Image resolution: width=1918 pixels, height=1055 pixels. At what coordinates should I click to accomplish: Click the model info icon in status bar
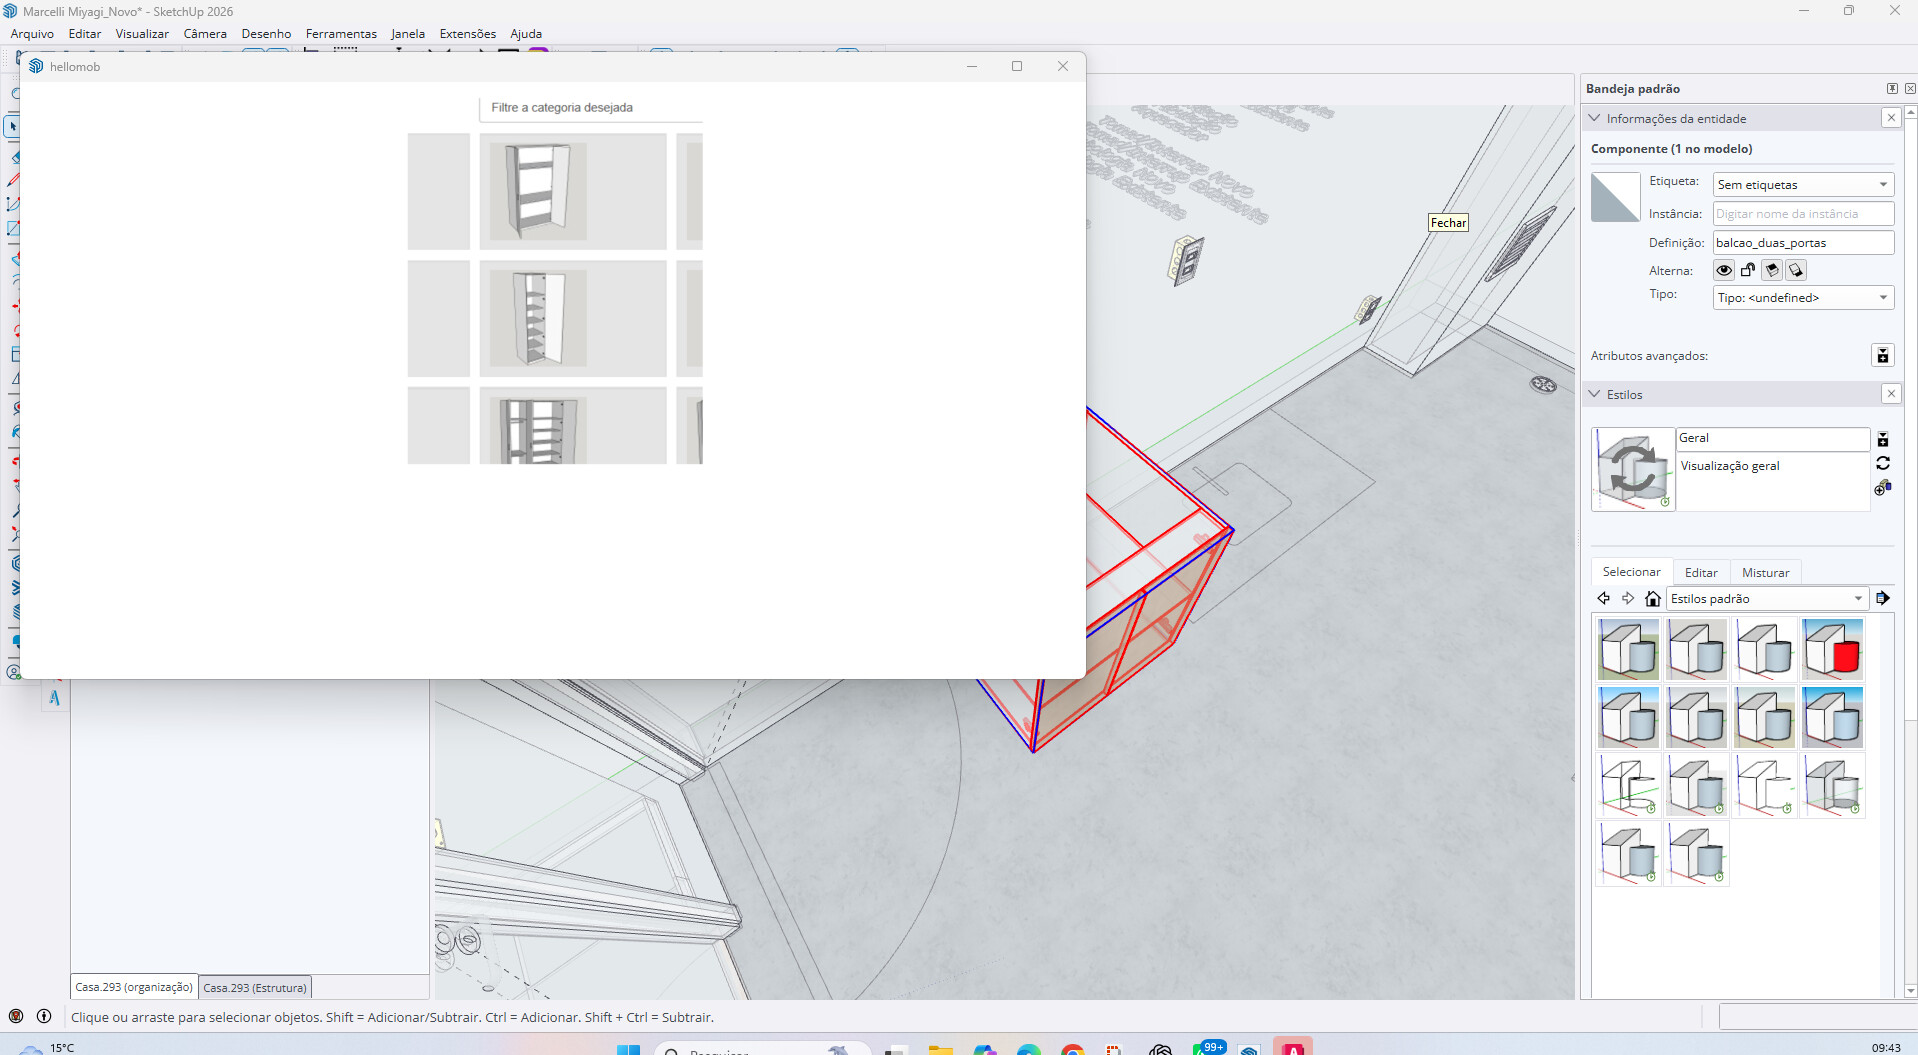click(44, 1017)
